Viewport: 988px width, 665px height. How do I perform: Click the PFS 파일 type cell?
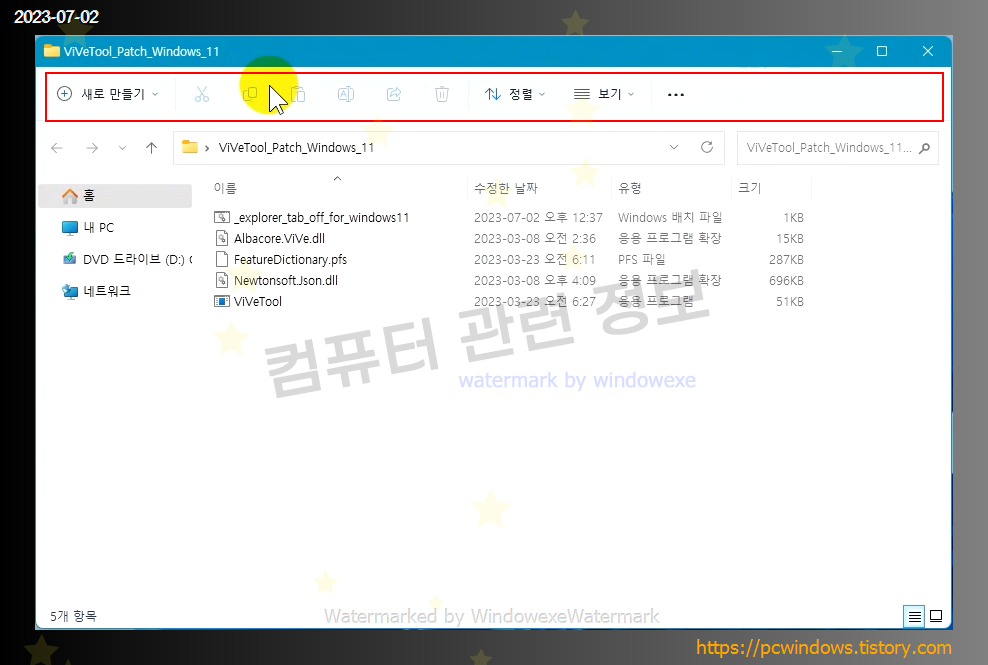pyautogui.click(x=641, y=260)
